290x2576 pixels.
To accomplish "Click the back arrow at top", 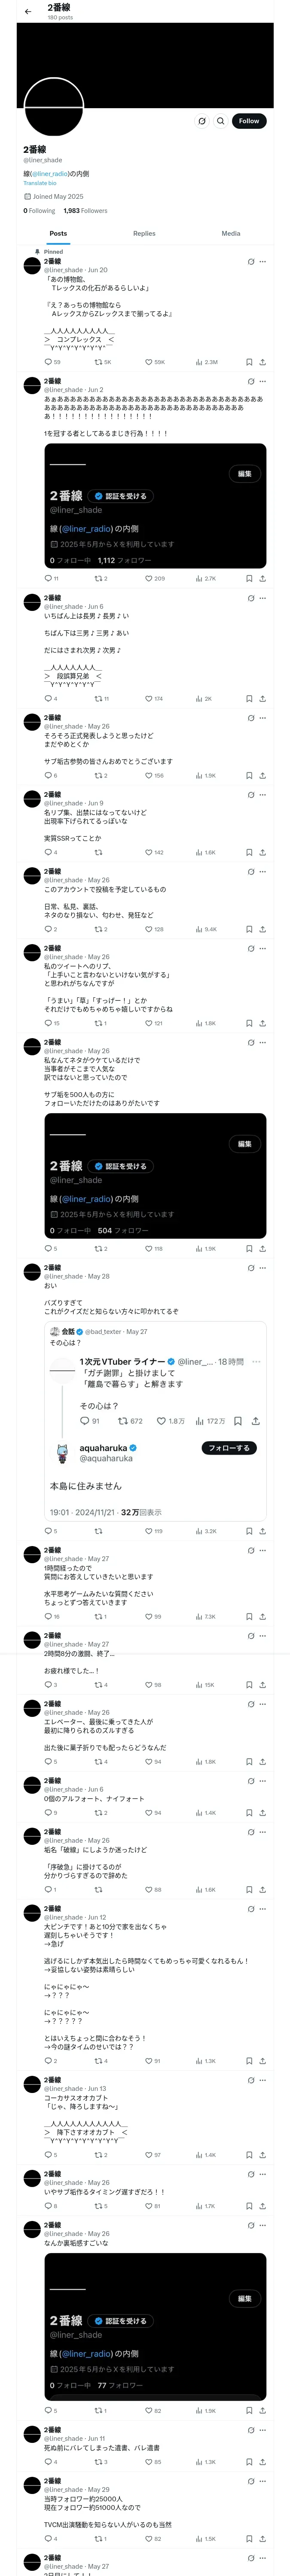I will (28, 12).
